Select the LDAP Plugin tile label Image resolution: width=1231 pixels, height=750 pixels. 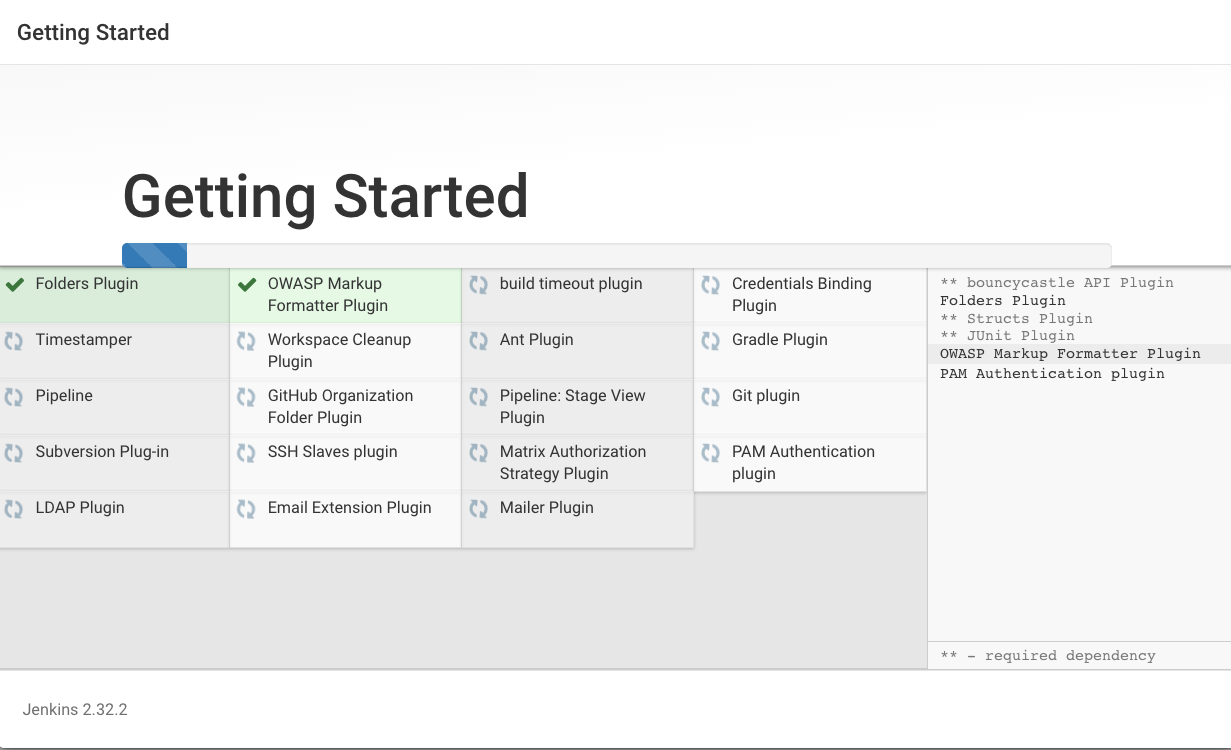80,508
